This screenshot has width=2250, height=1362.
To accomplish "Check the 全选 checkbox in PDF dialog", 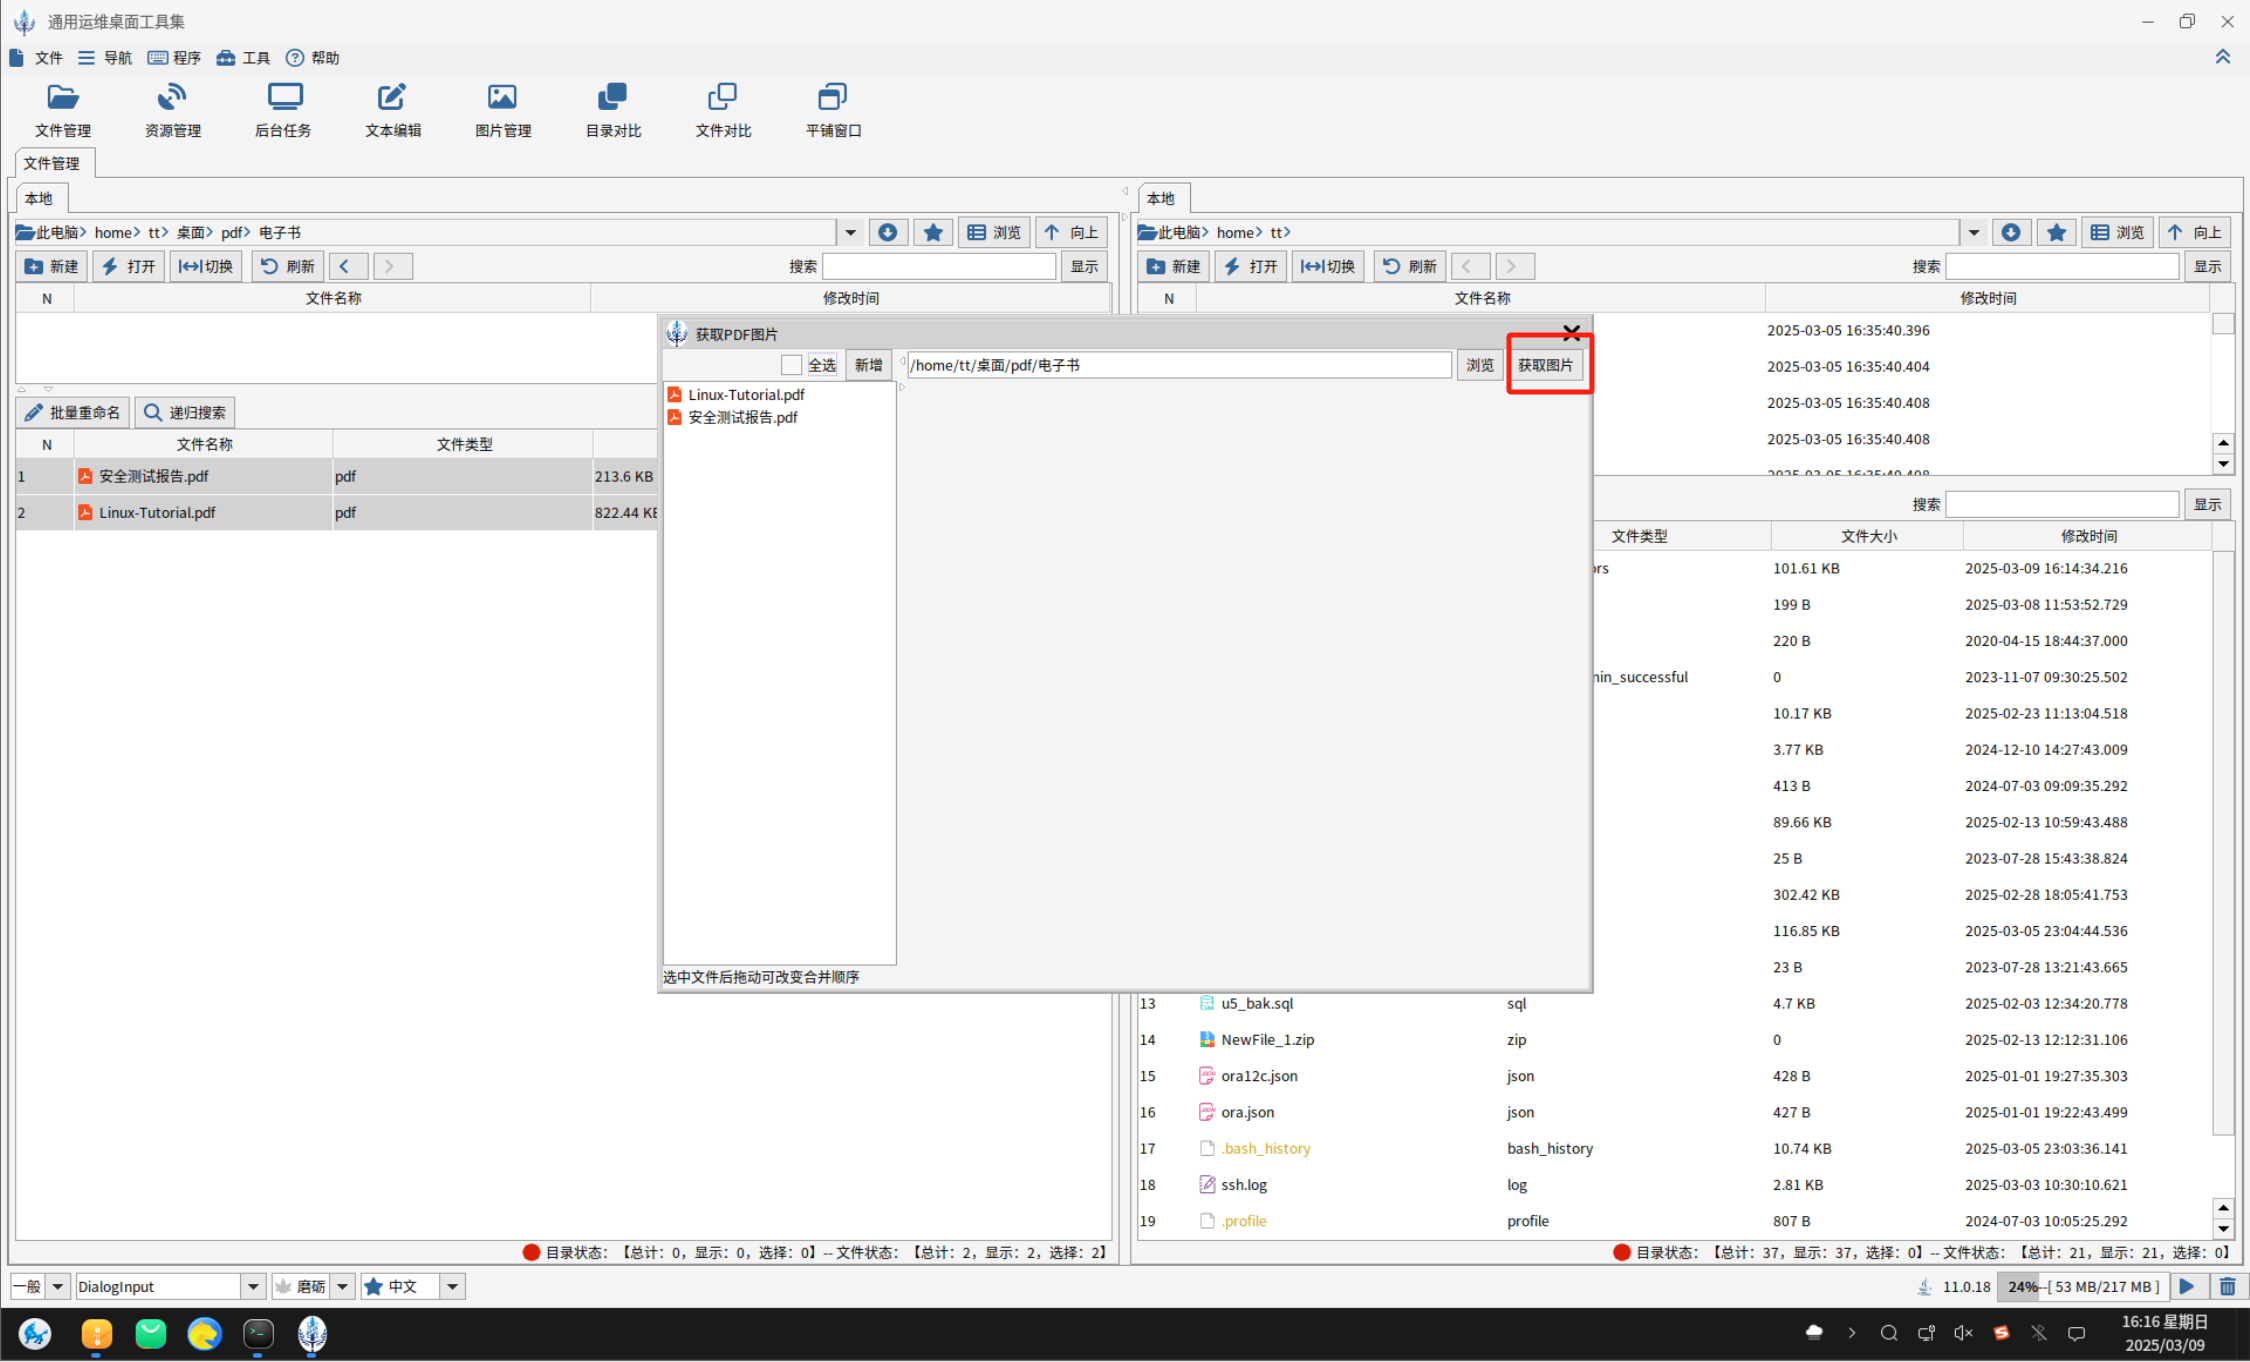I will [791, 365].
